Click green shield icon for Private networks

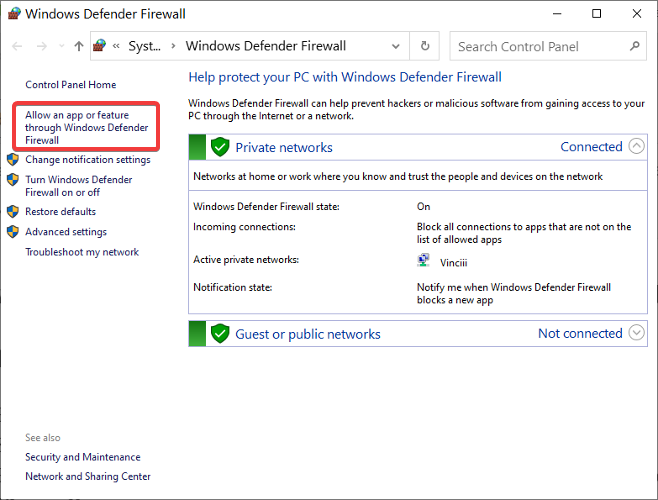220,147
